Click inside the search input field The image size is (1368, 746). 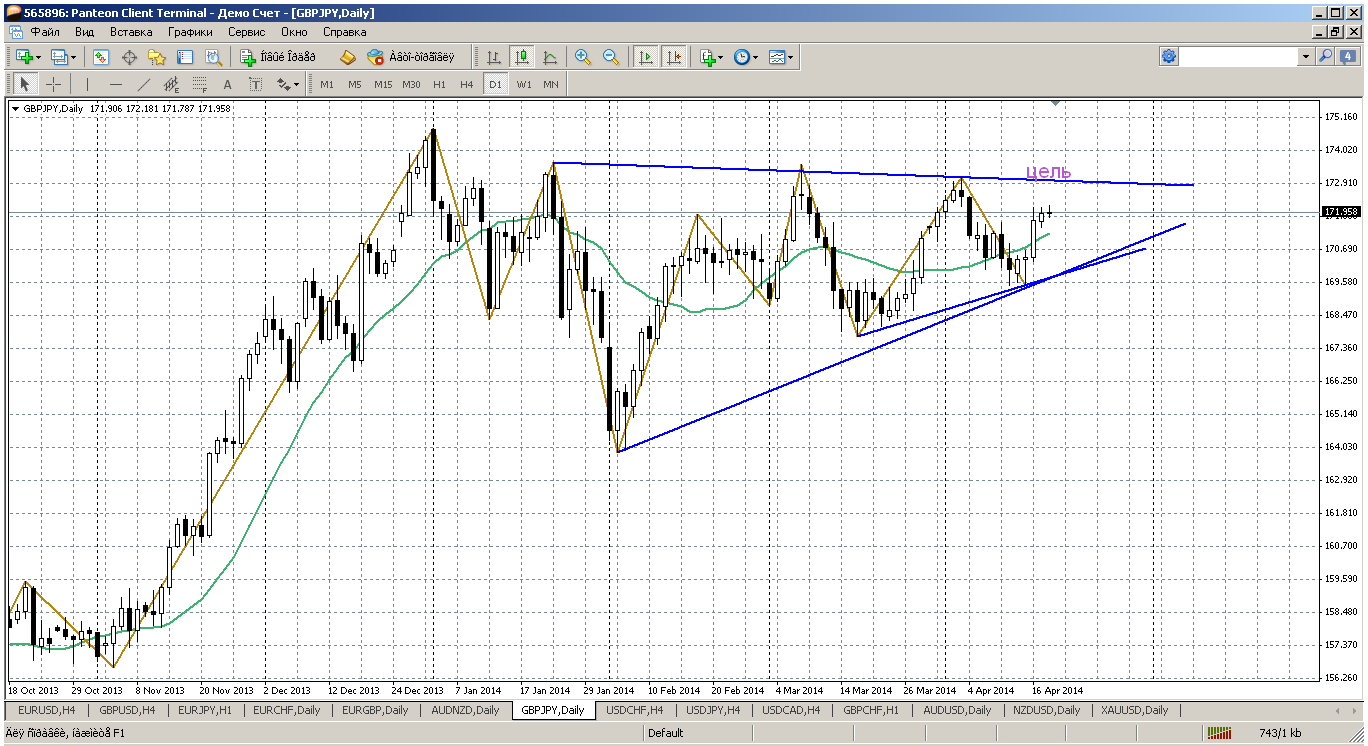pyautogui.click(x=1239, y=57)
